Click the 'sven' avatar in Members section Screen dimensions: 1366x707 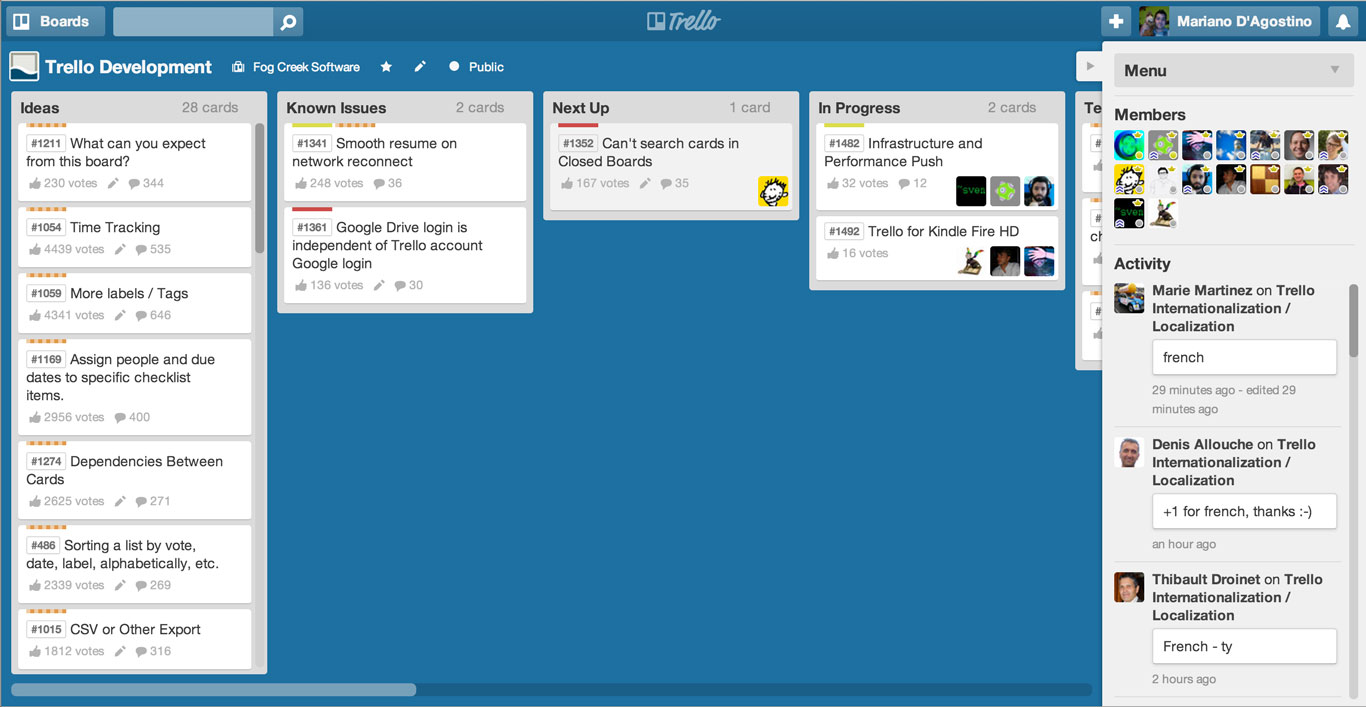point(1130,213)
